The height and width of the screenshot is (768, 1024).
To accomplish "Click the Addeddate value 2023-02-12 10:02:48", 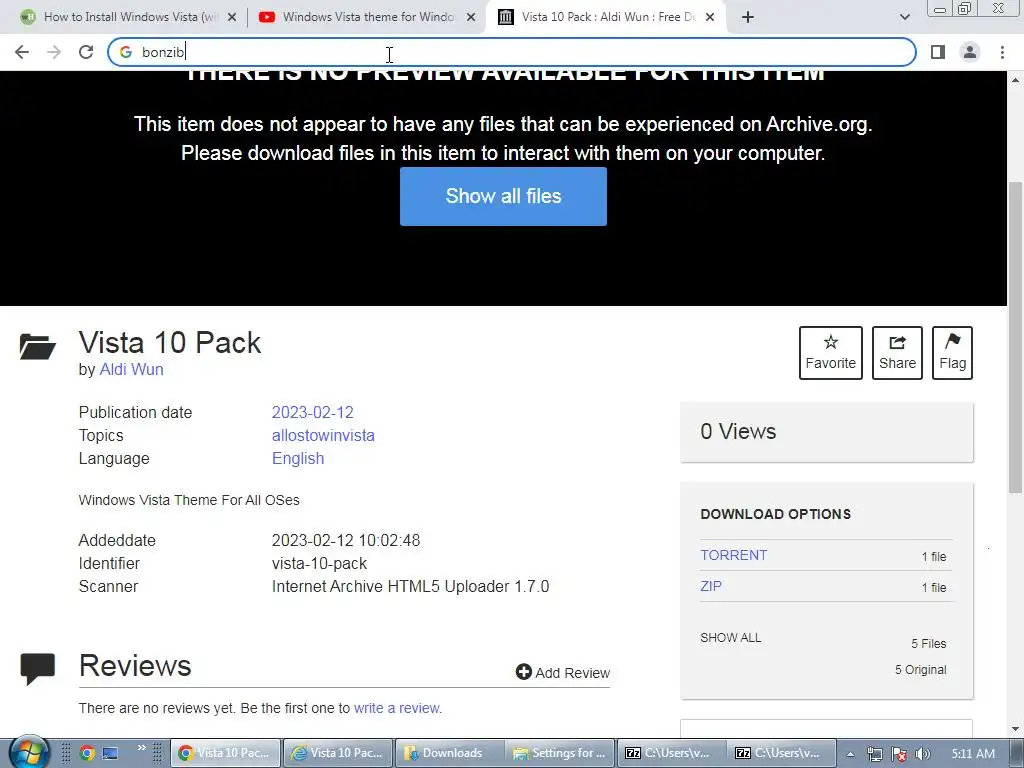I will 345,540.
